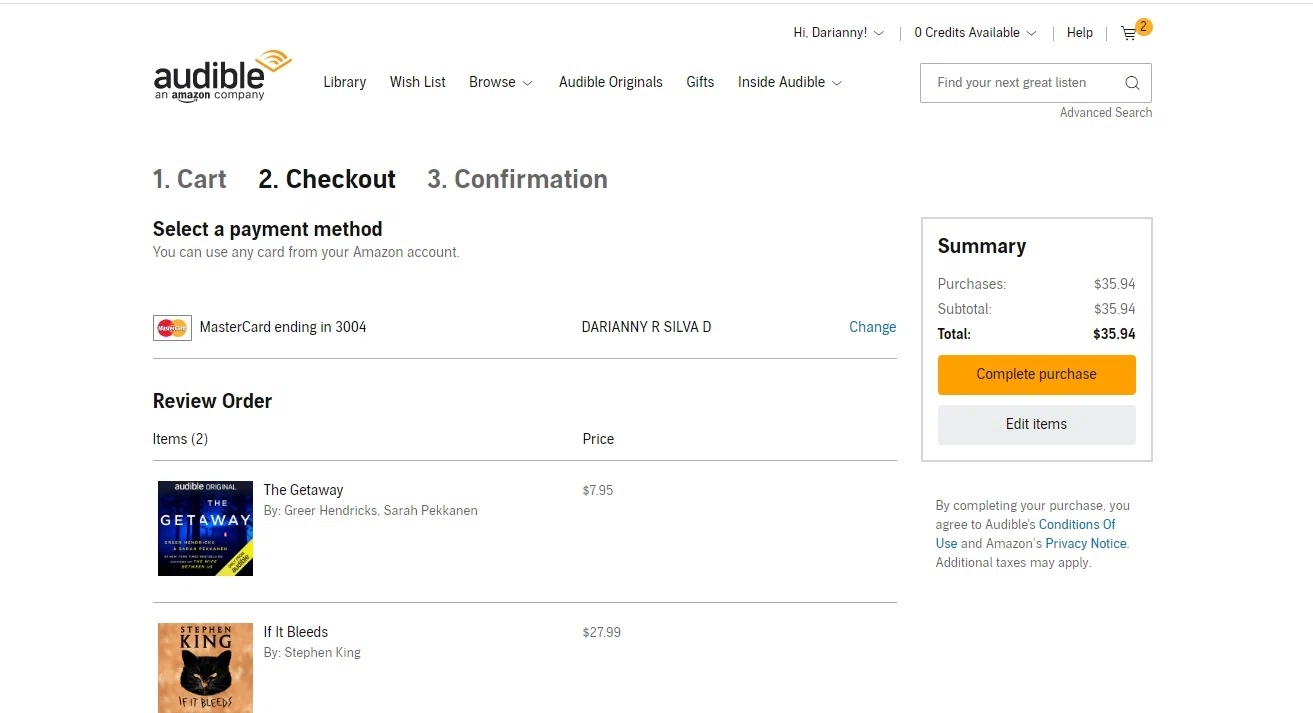Click the search magnifier icon

[x=1132, y=83]
